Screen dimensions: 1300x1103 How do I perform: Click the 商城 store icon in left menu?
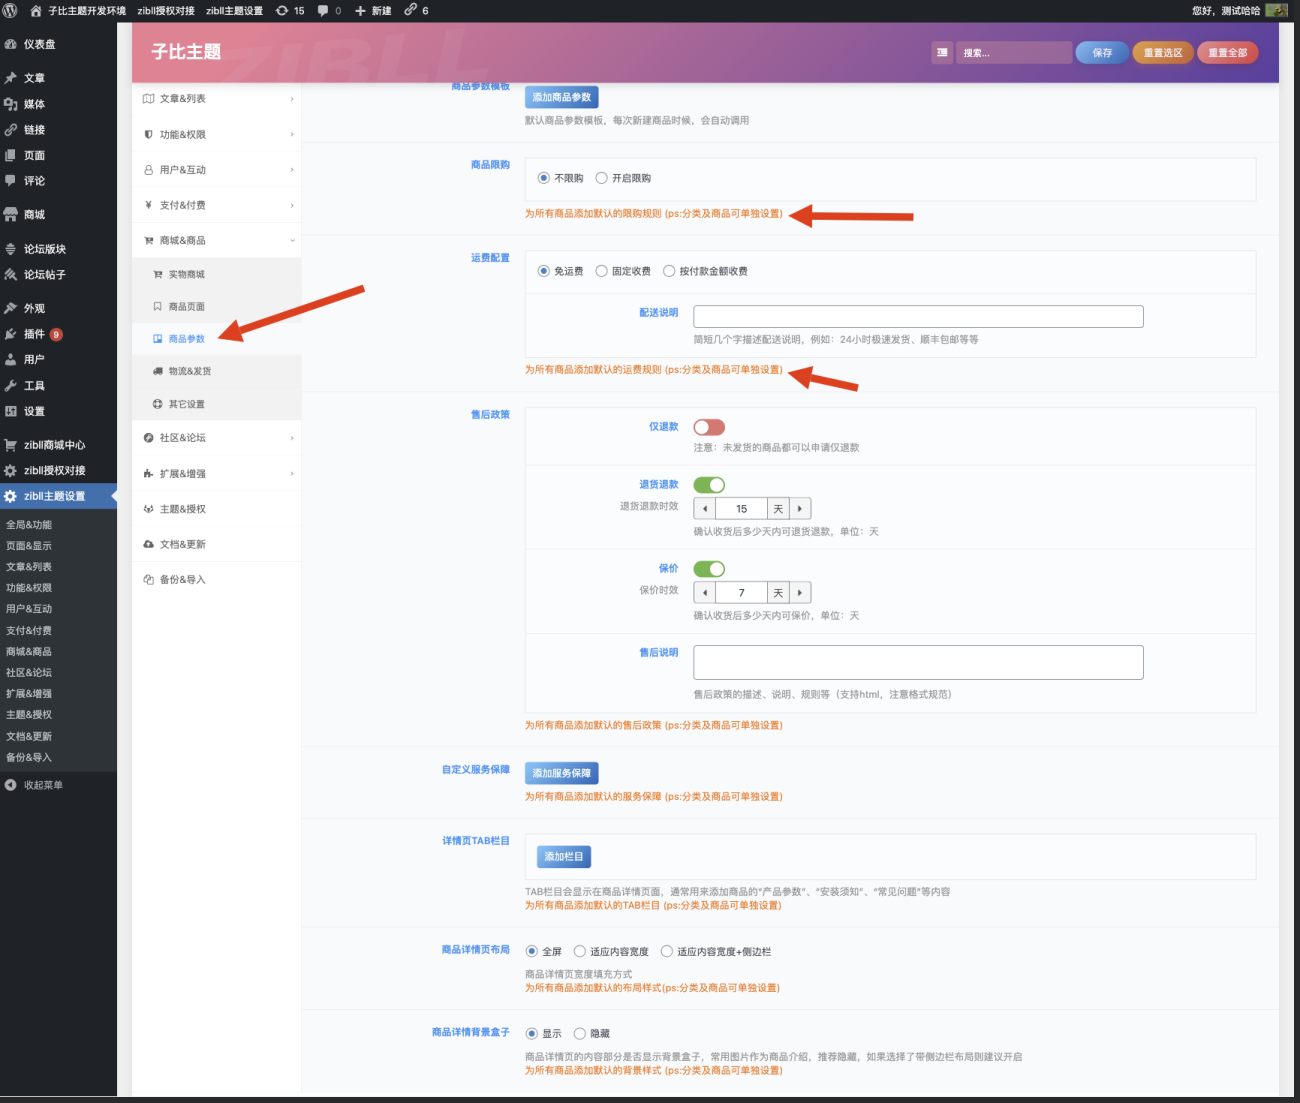(x=11, y=215)
